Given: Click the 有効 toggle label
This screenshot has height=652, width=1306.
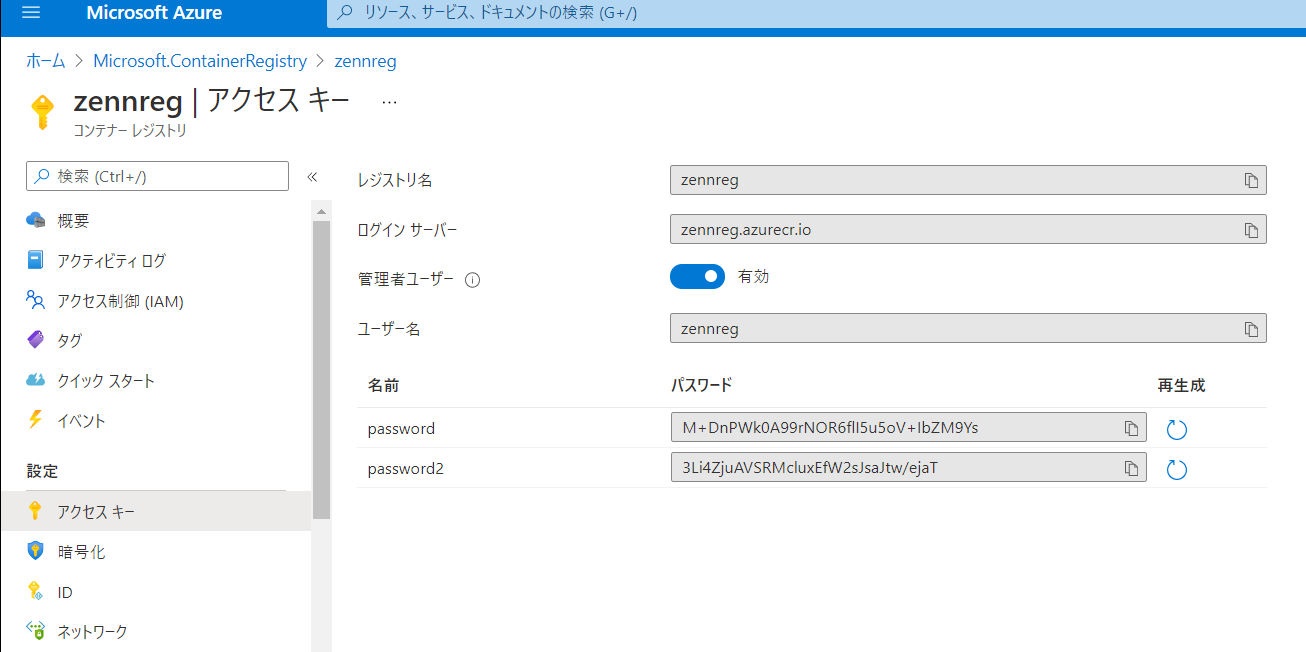Looking at the screenshot, I should tap(753, 277).
